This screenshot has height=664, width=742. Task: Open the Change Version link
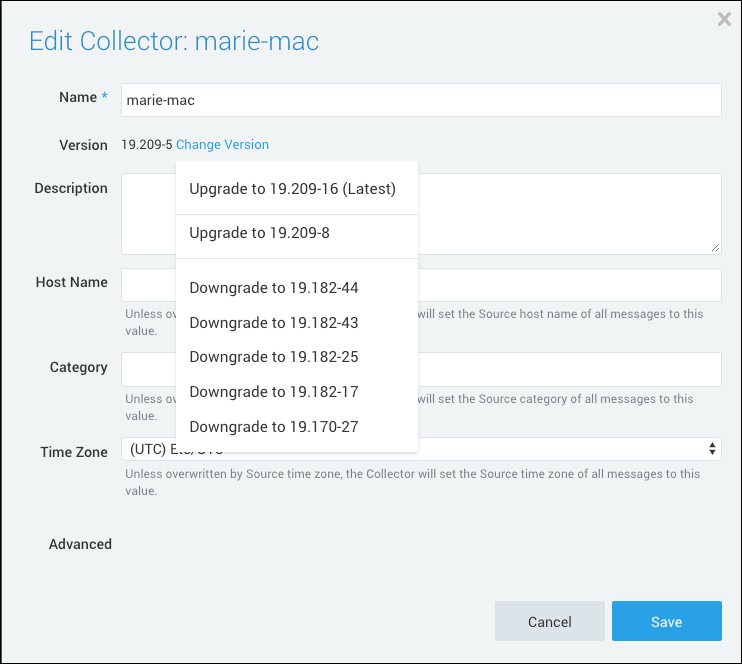[222, 145]
